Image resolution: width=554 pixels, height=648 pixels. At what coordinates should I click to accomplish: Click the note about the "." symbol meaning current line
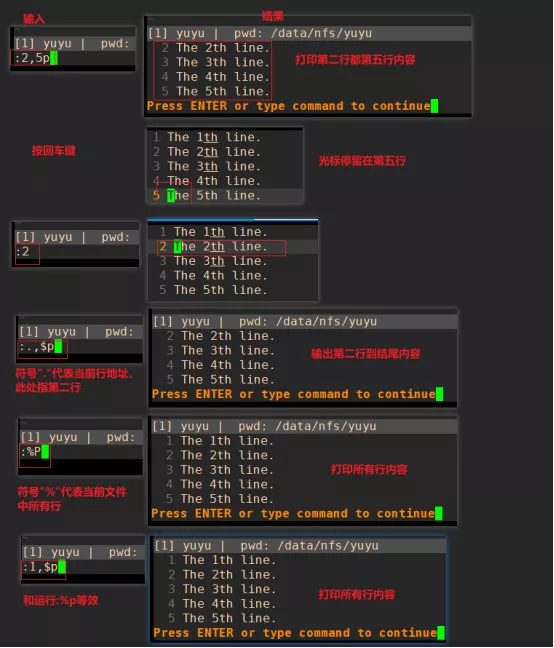tap(74, 381)
